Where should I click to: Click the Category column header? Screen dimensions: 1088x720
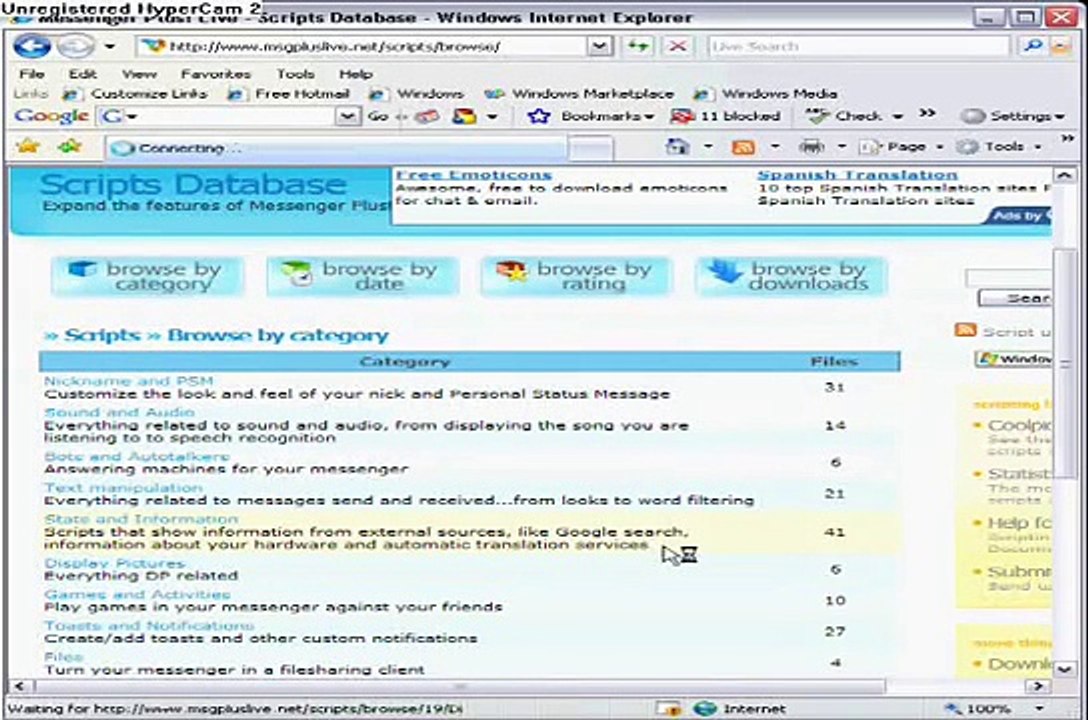click(405, 361)
